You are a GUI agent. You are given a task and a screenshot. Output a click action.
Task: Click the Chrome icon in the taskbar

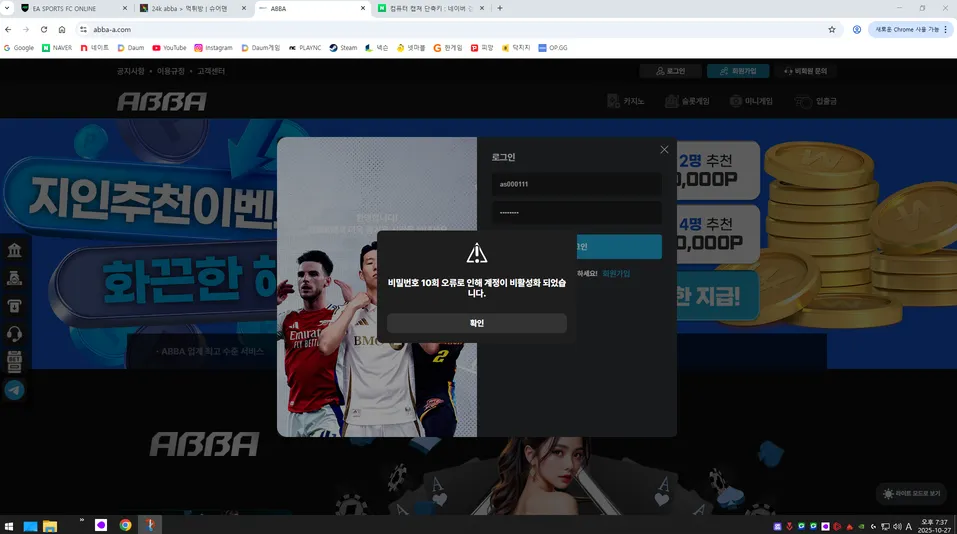click(125, 525)
